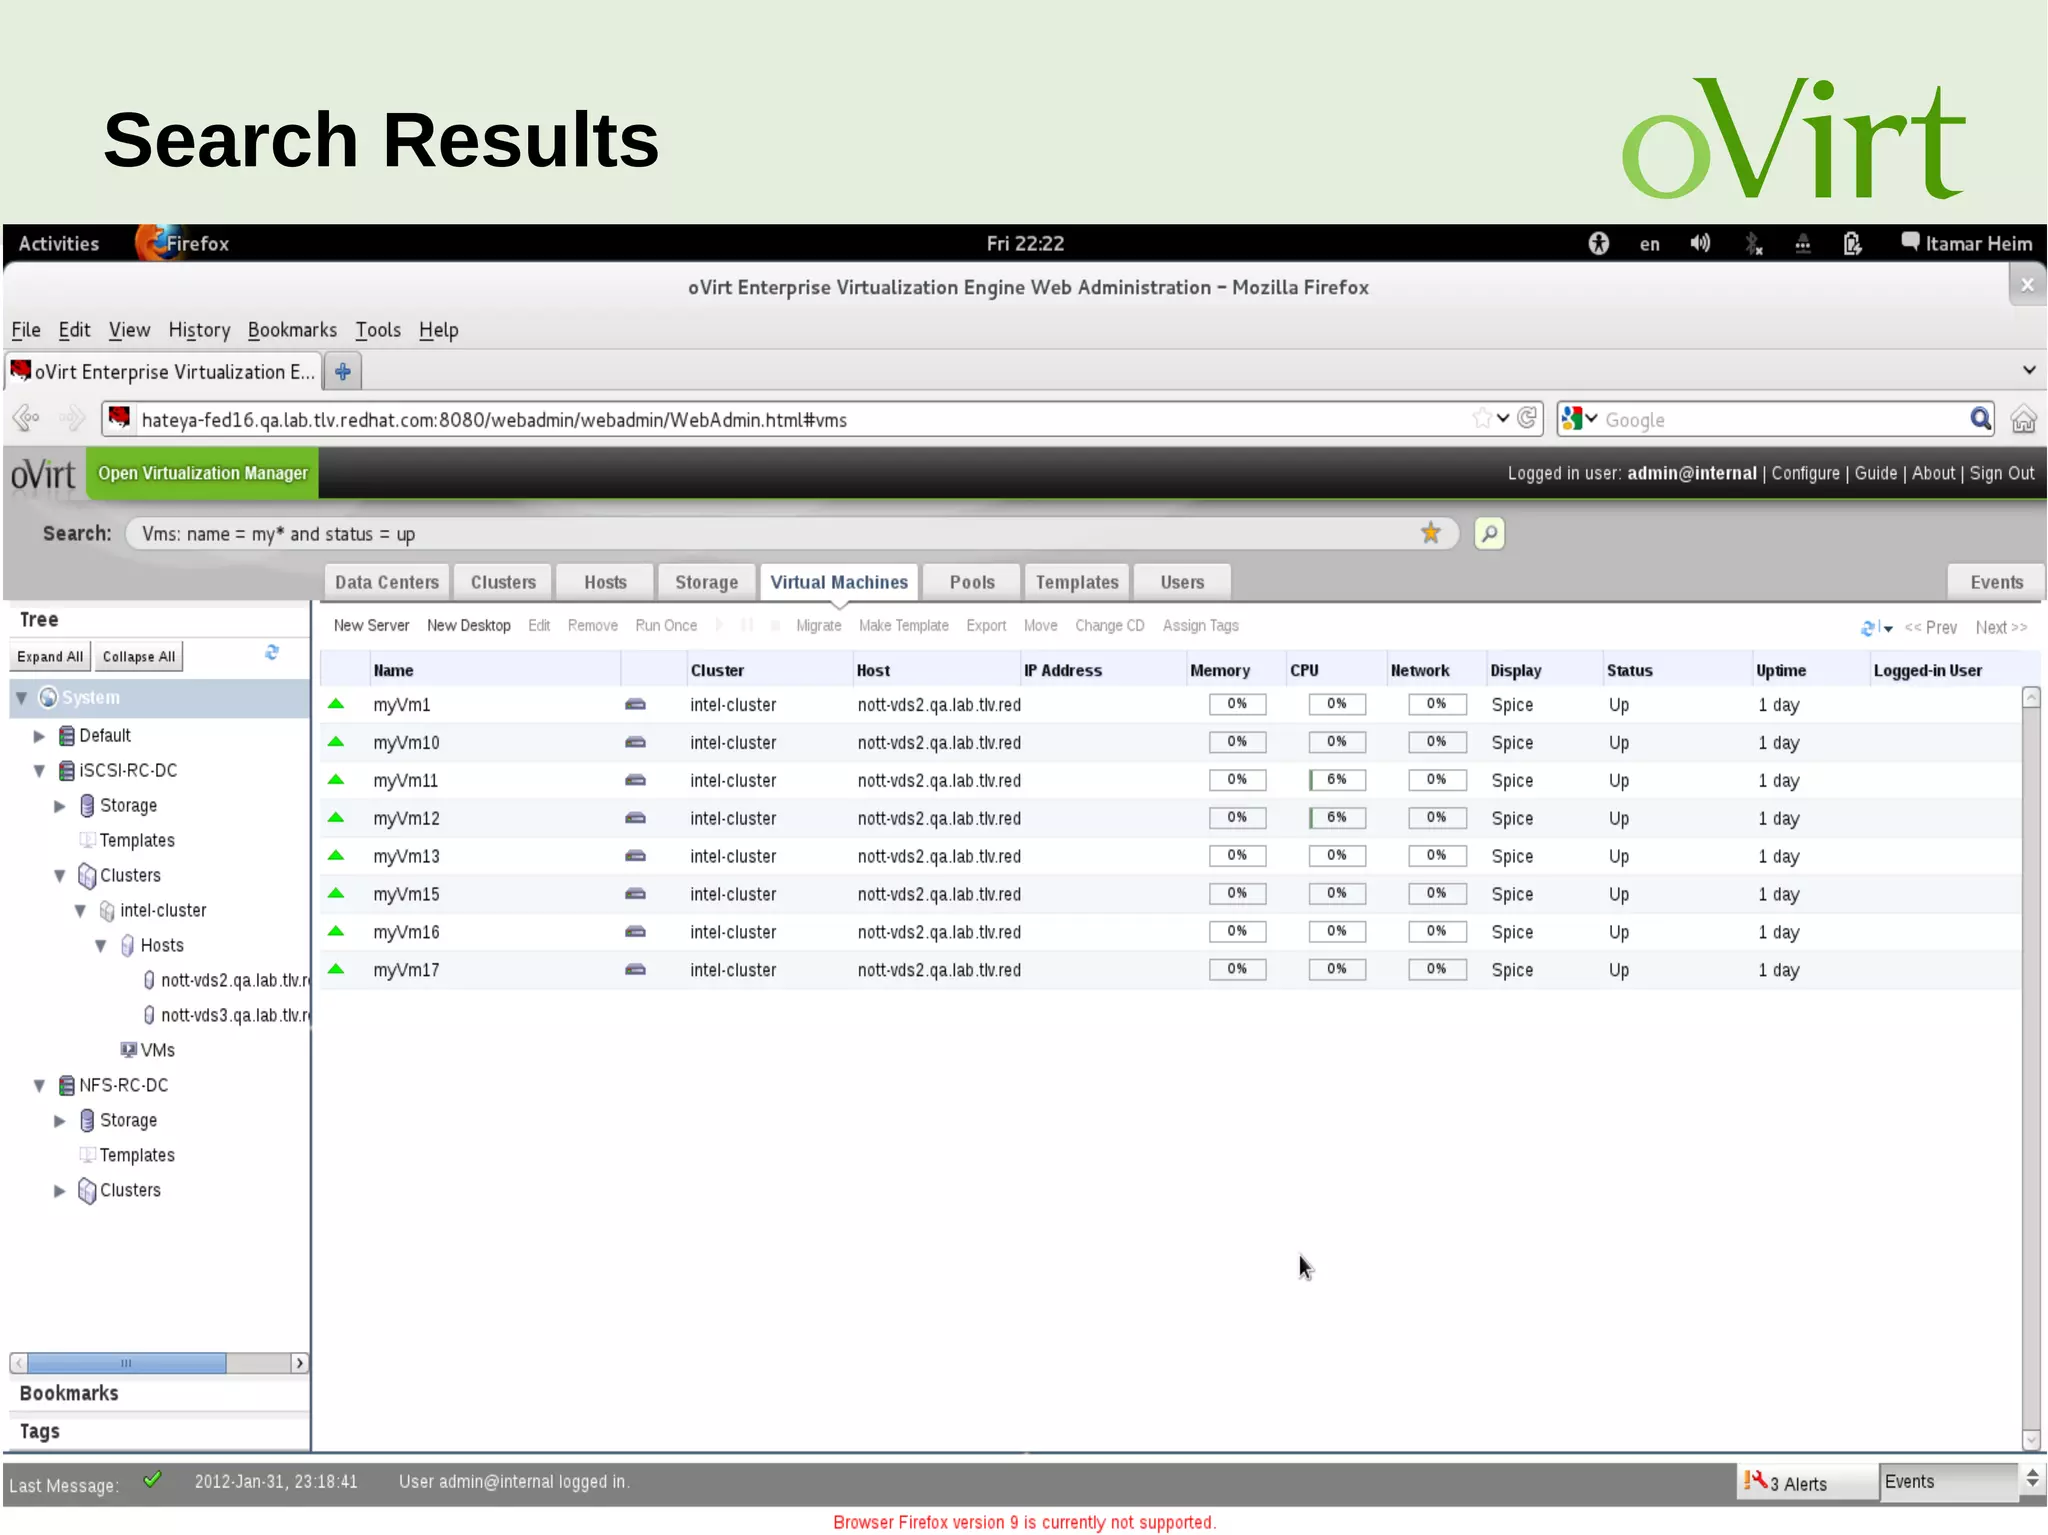Bookmark the search with star icon

1430,533
